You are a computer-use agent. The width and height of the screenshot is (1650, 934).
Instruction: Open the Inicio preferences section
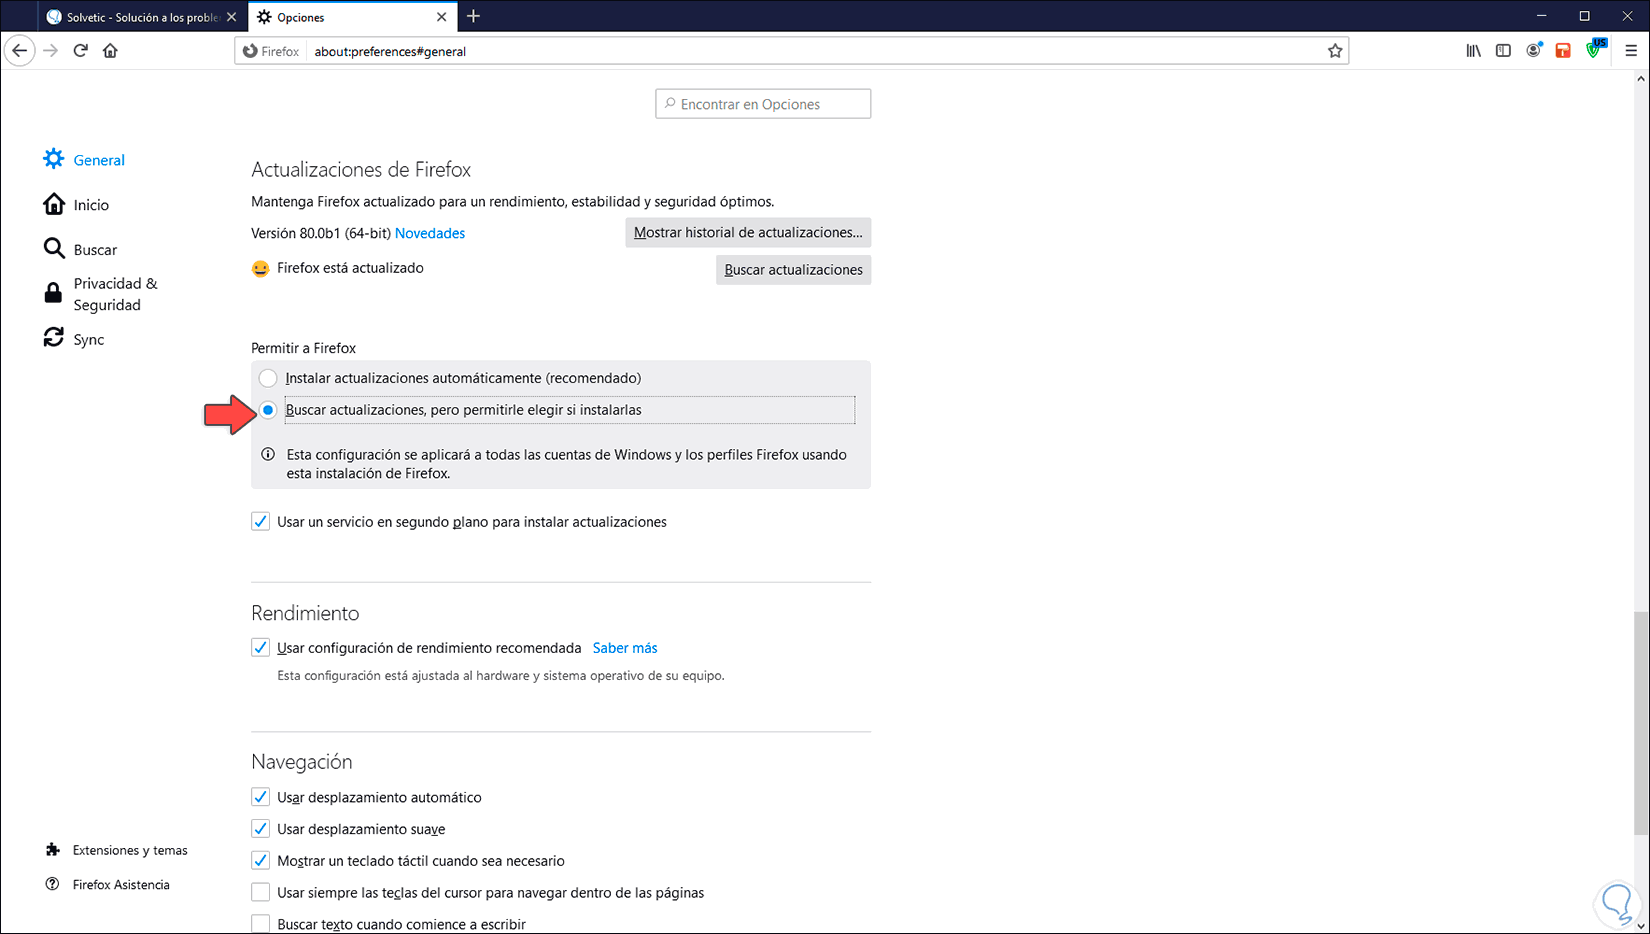click(91, 205)
